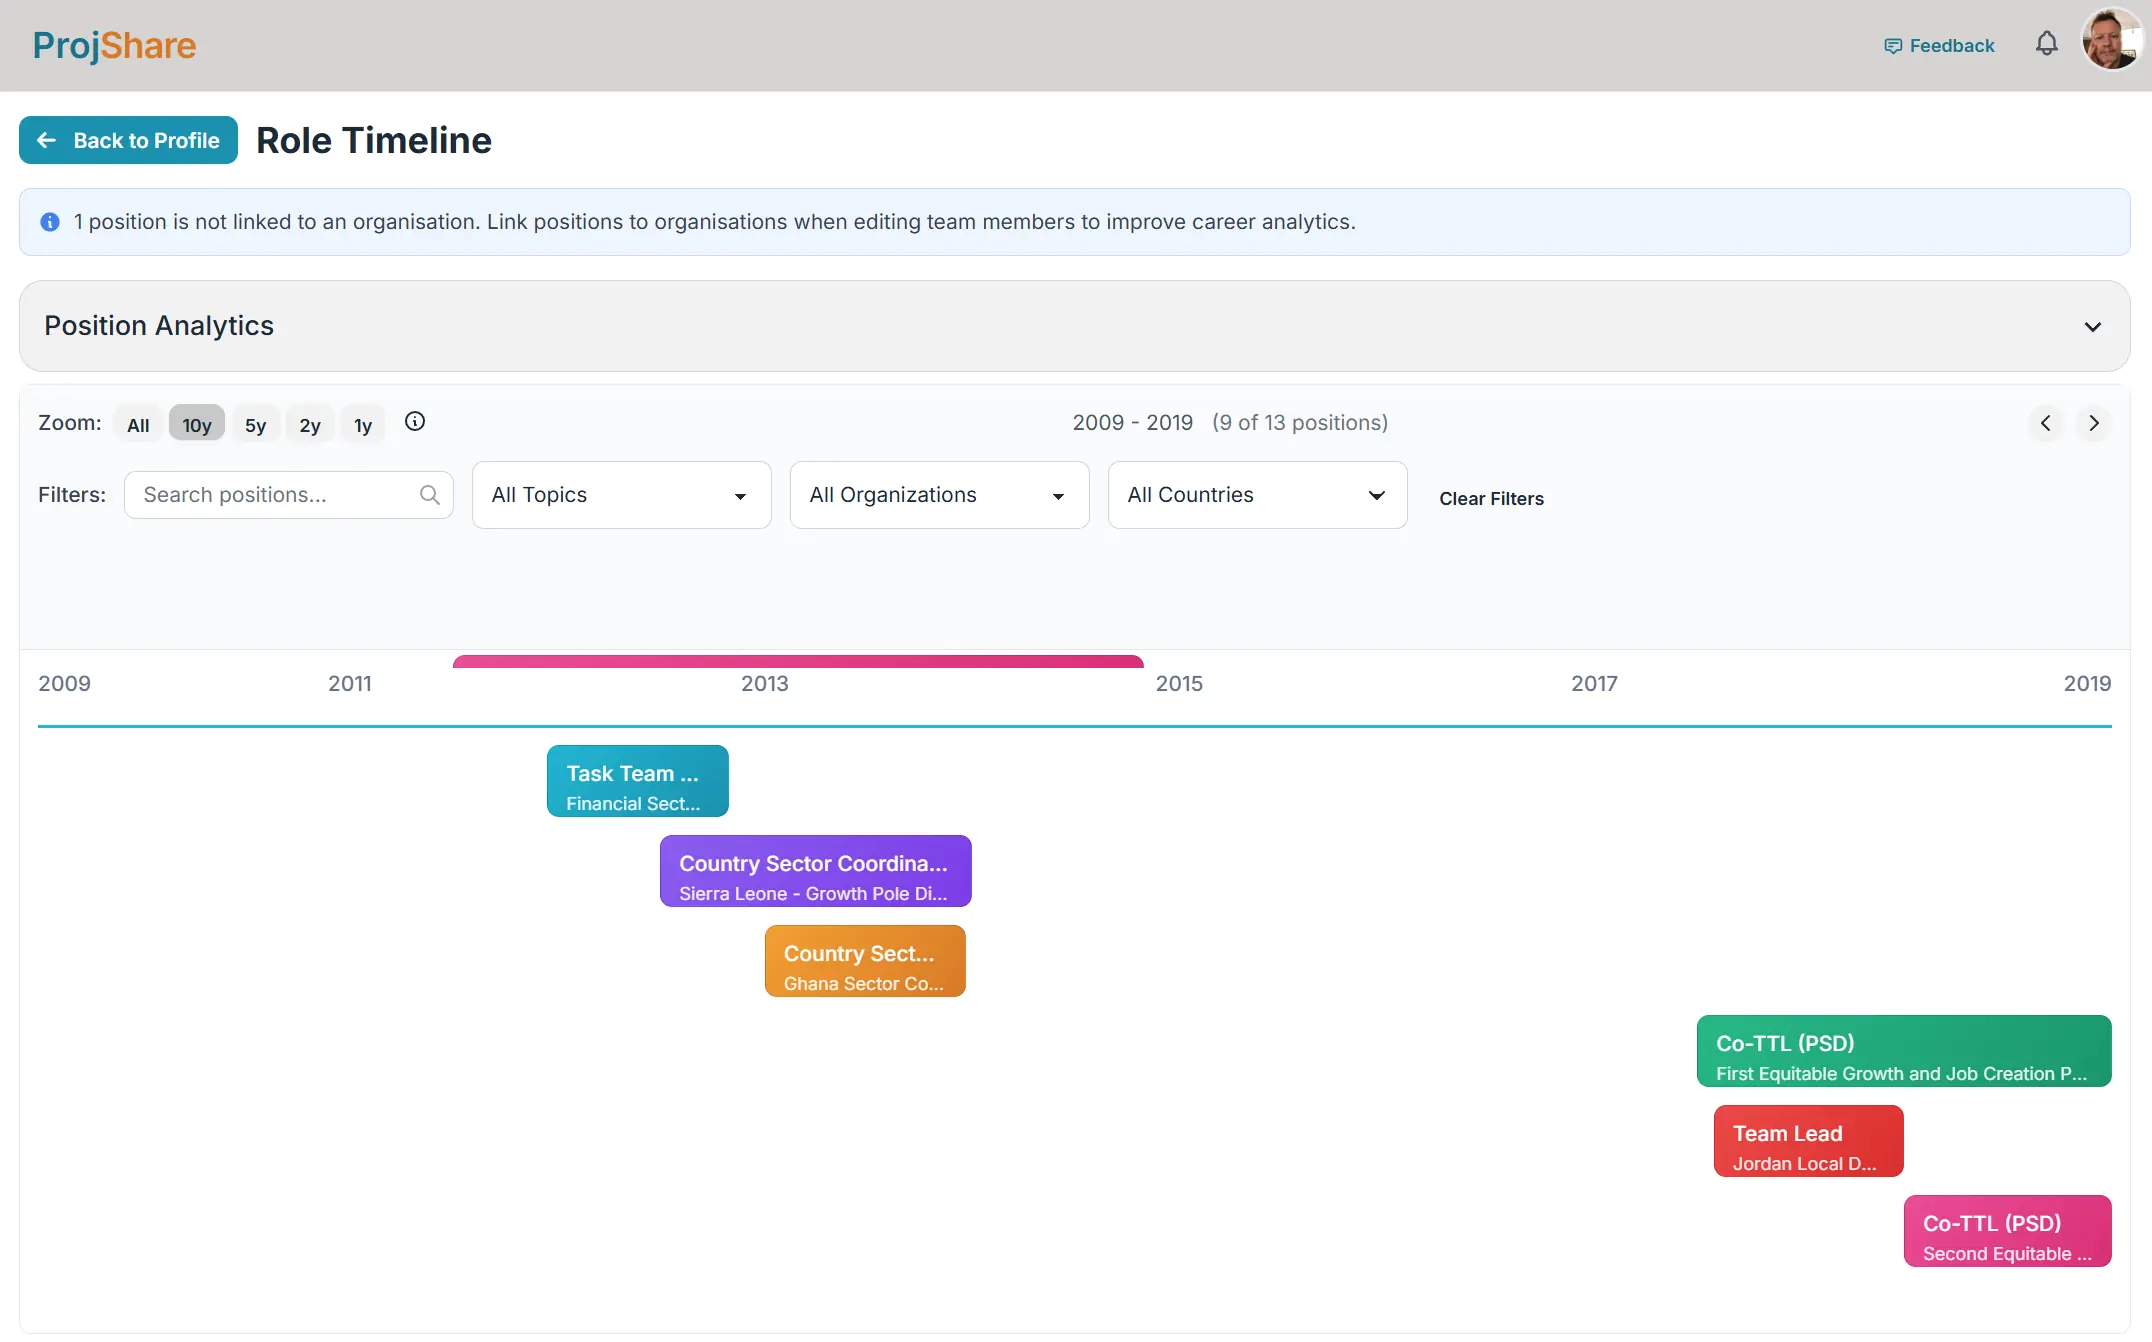Click the blue info icon in the alert banner

(x=49, y=222)
